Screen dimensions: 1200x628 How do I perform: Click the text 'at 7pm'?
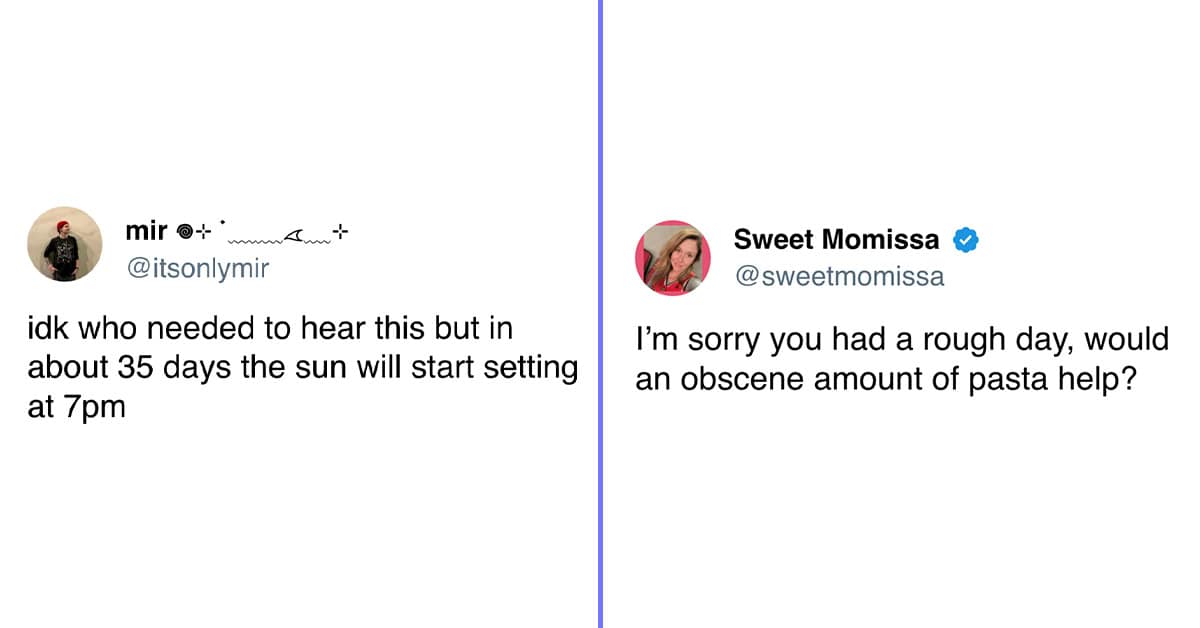coord(76,408)
